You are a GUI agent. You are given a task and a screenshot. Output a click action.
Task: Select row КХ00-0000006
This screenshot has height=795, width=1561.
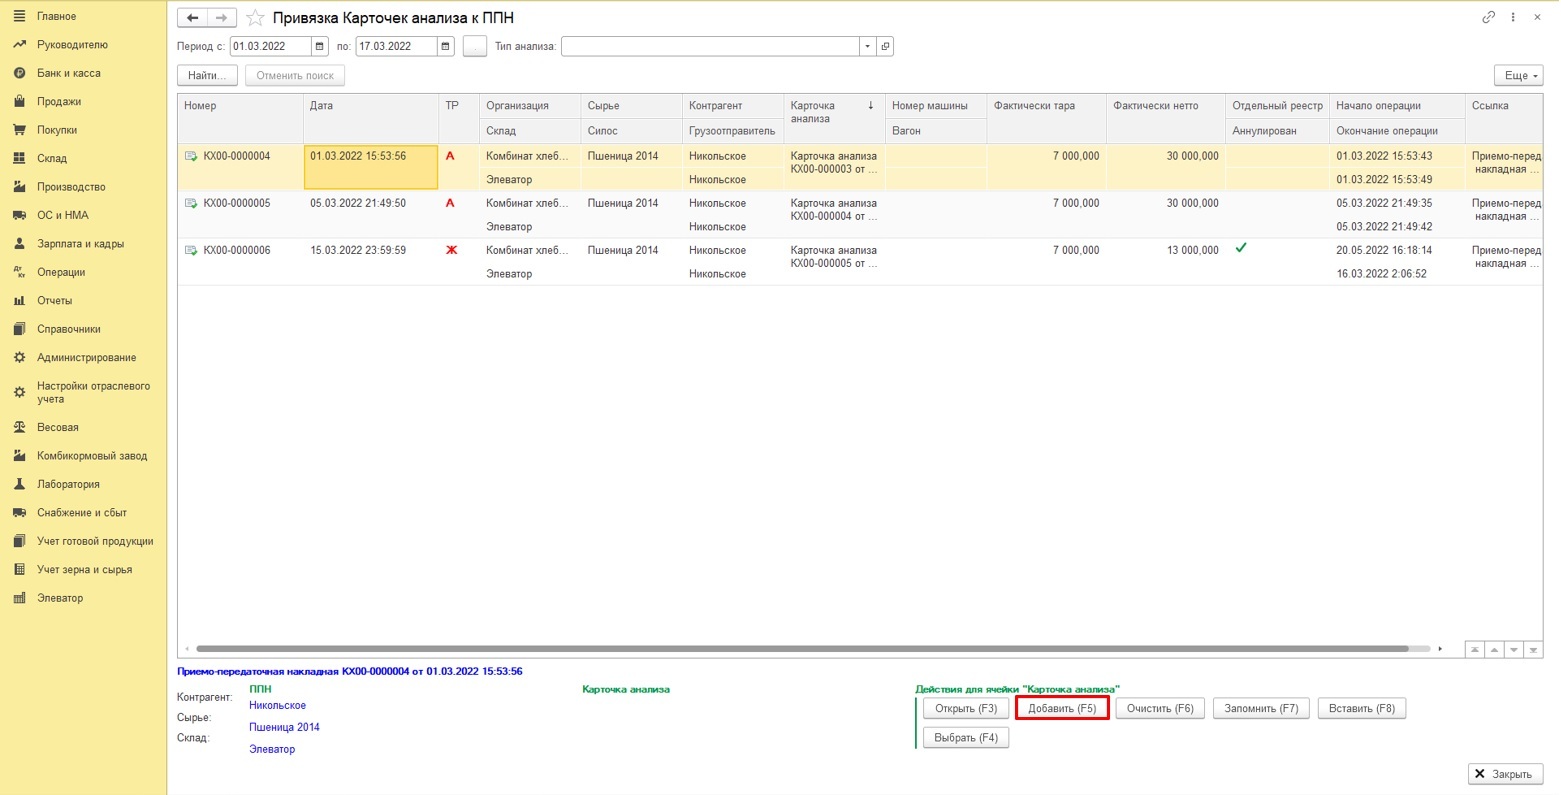click(x=860, y=261)
